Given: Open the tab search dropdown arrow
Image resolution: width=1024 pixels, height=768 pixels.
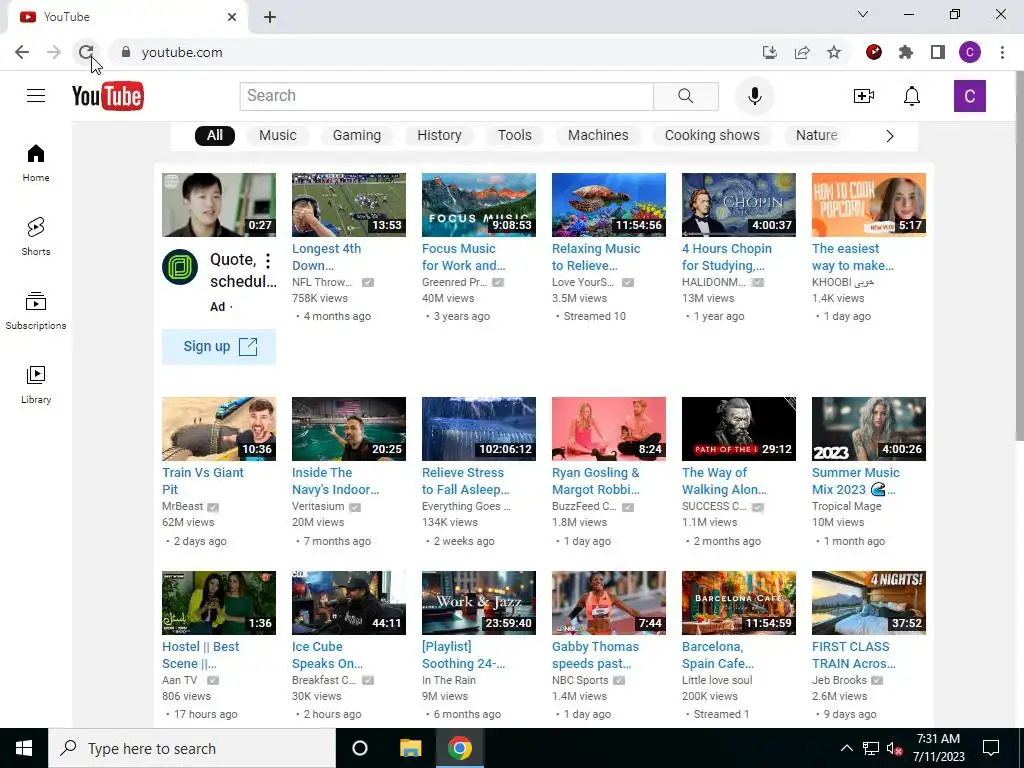Looking at the screenshot, I should pyautogui.click(x=863, y=14).
